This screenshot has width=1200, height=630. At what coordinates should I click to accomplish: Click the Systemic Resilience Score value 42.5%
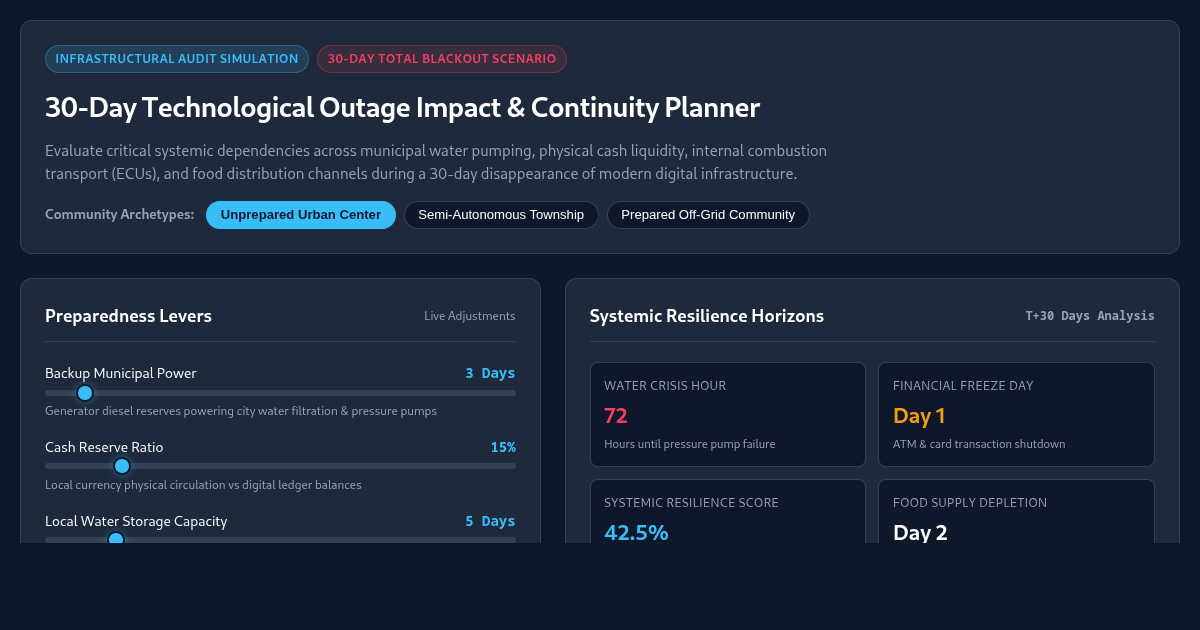636,532
